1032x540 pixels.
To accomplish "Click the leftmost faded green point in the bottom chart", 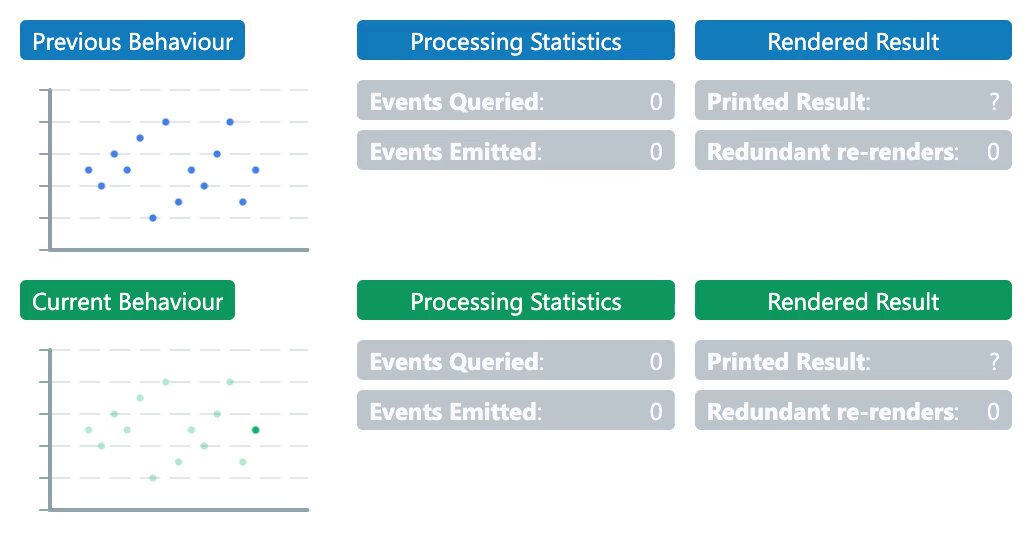I will [89, 430].
